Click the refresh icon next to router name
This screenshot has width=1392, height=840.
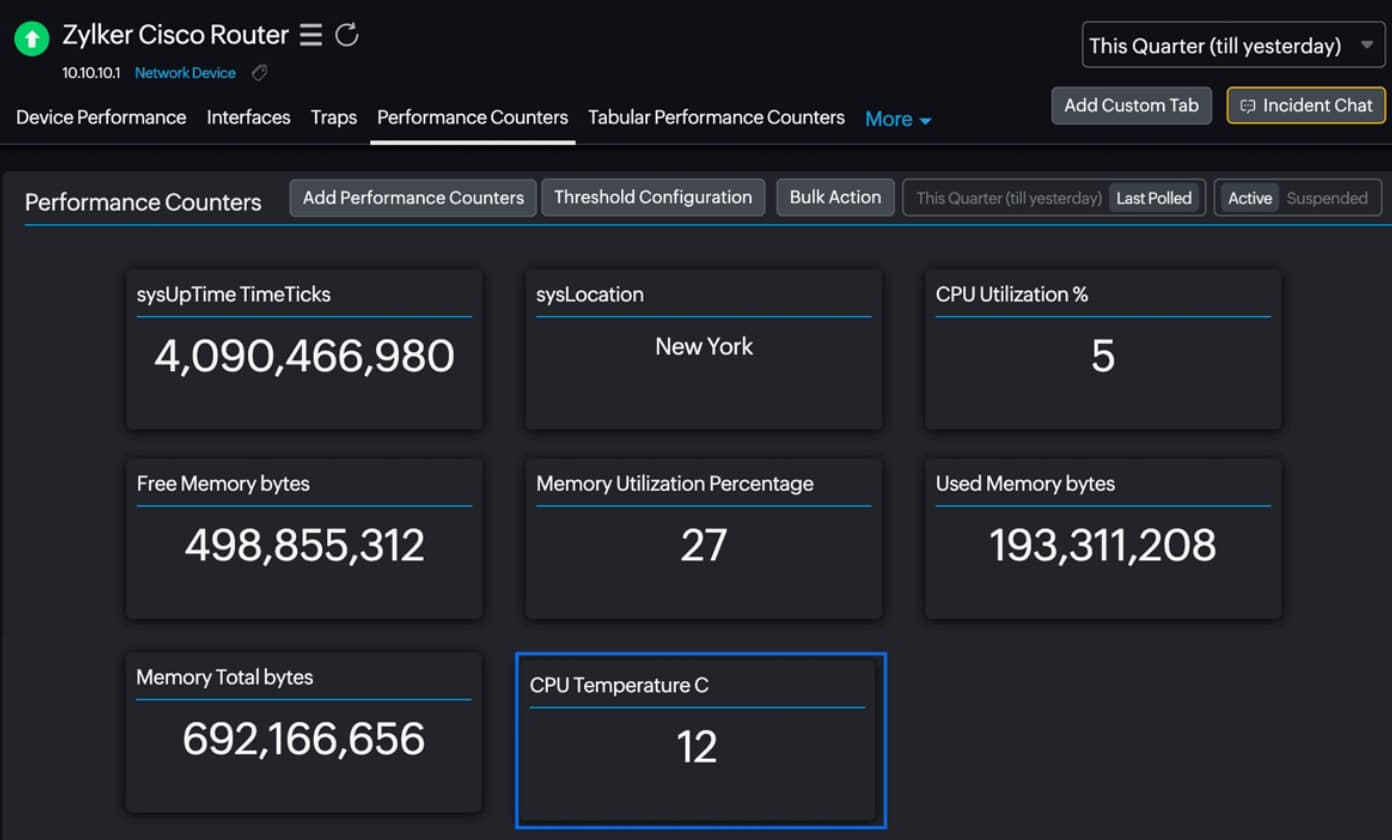(x=347, y=35)
